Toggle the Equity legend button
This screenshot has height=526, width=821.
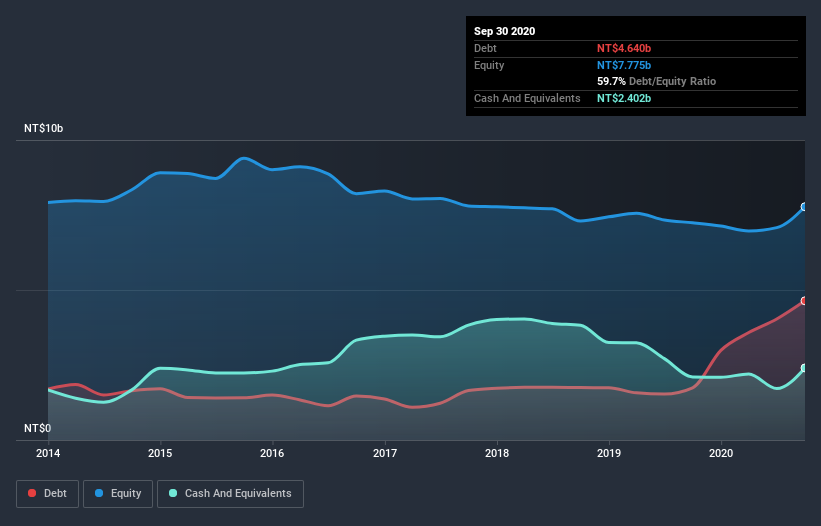point(118,494)
